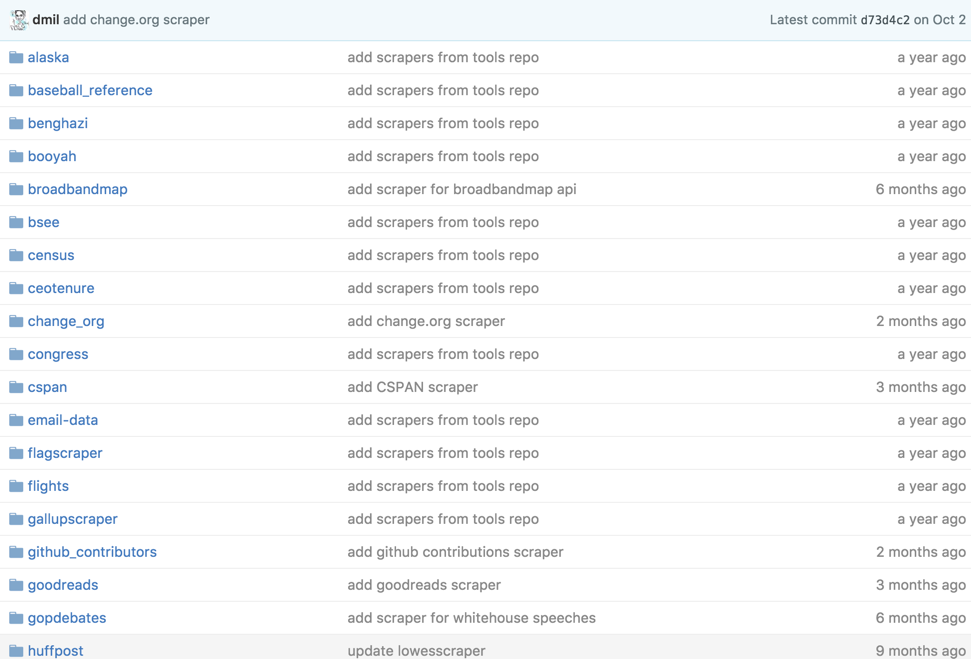Screen dimensions: 971x659
Task: Open the flagscraper folder
Action: pos(65,453)
